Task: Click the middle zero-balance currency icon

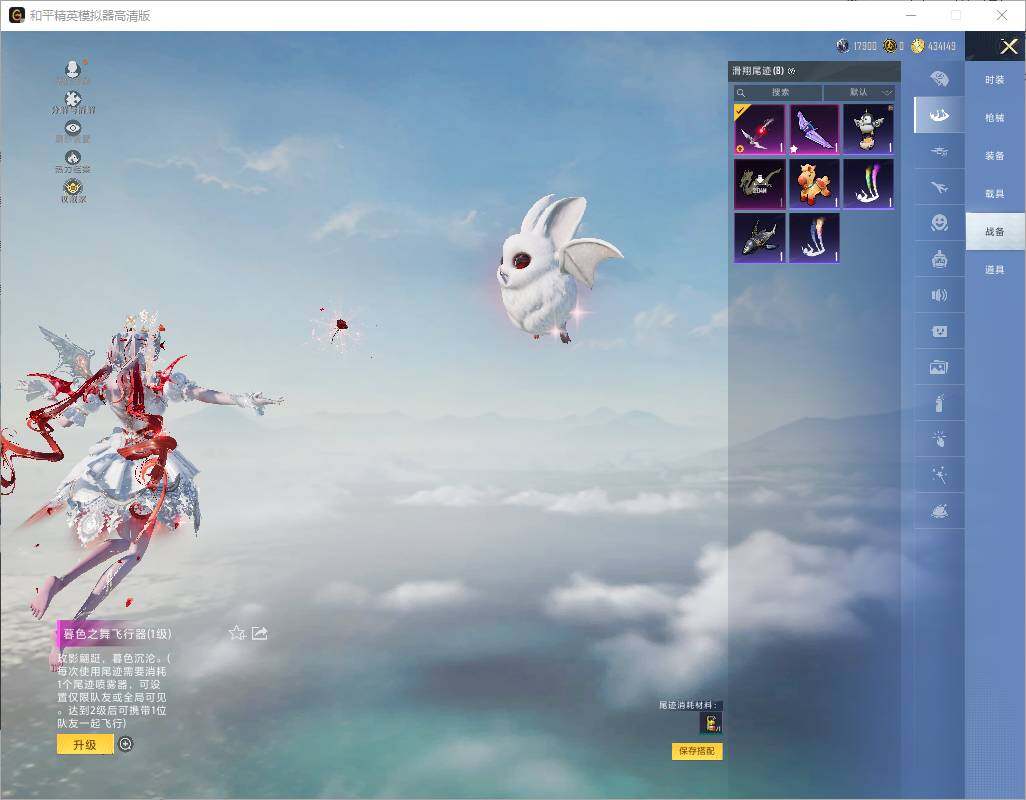Action: coord(890,46)
